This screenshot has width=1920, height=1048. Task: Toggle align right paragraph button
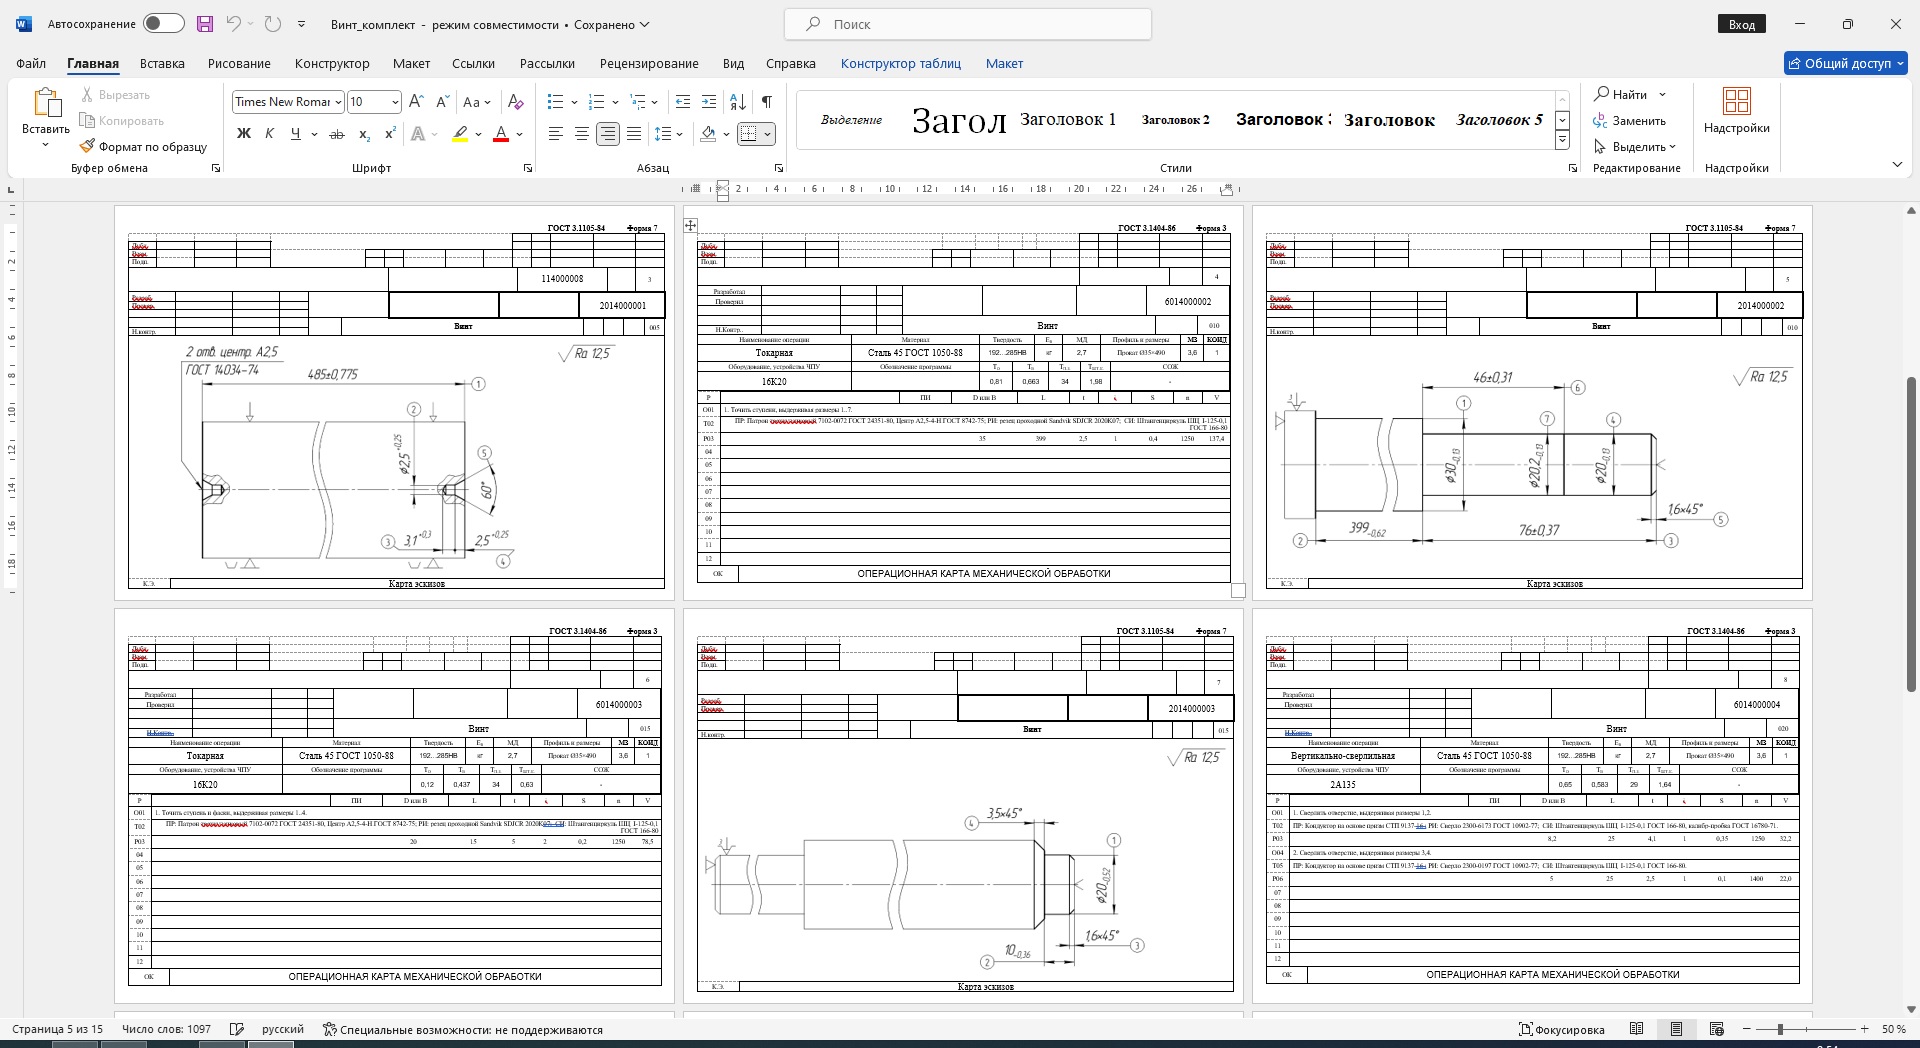(x=607, y=134)
